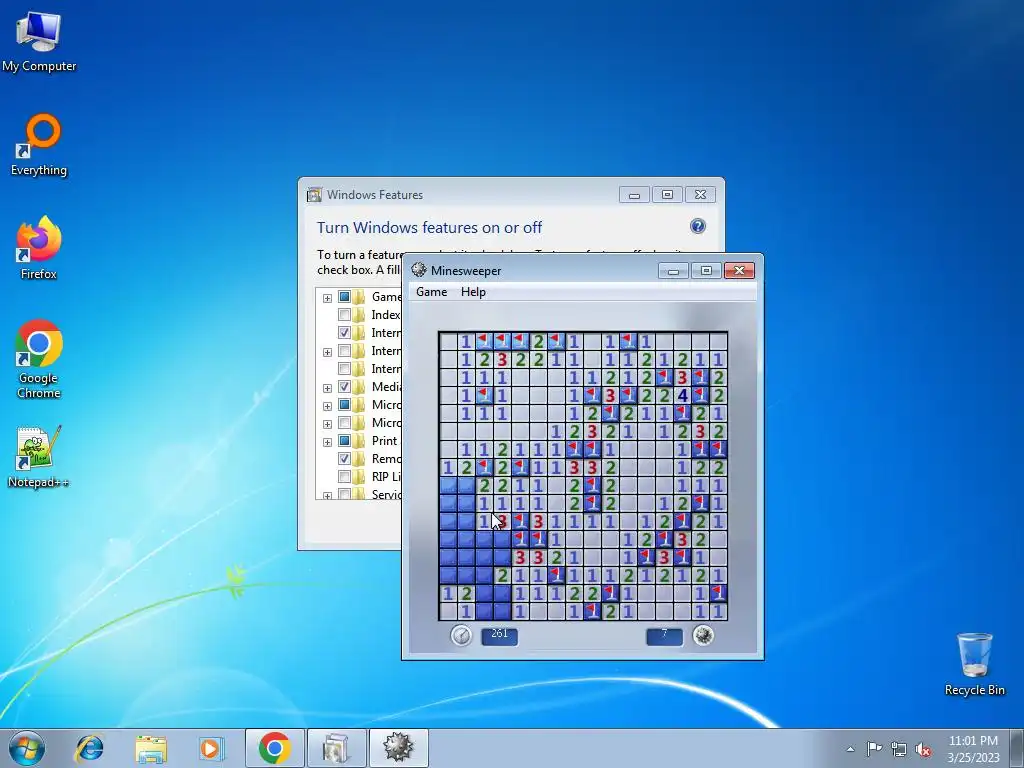1024x768 pixels.
Task: Toggle the blue-filled Micro row checkbox
Action: (x=344, y=405)
